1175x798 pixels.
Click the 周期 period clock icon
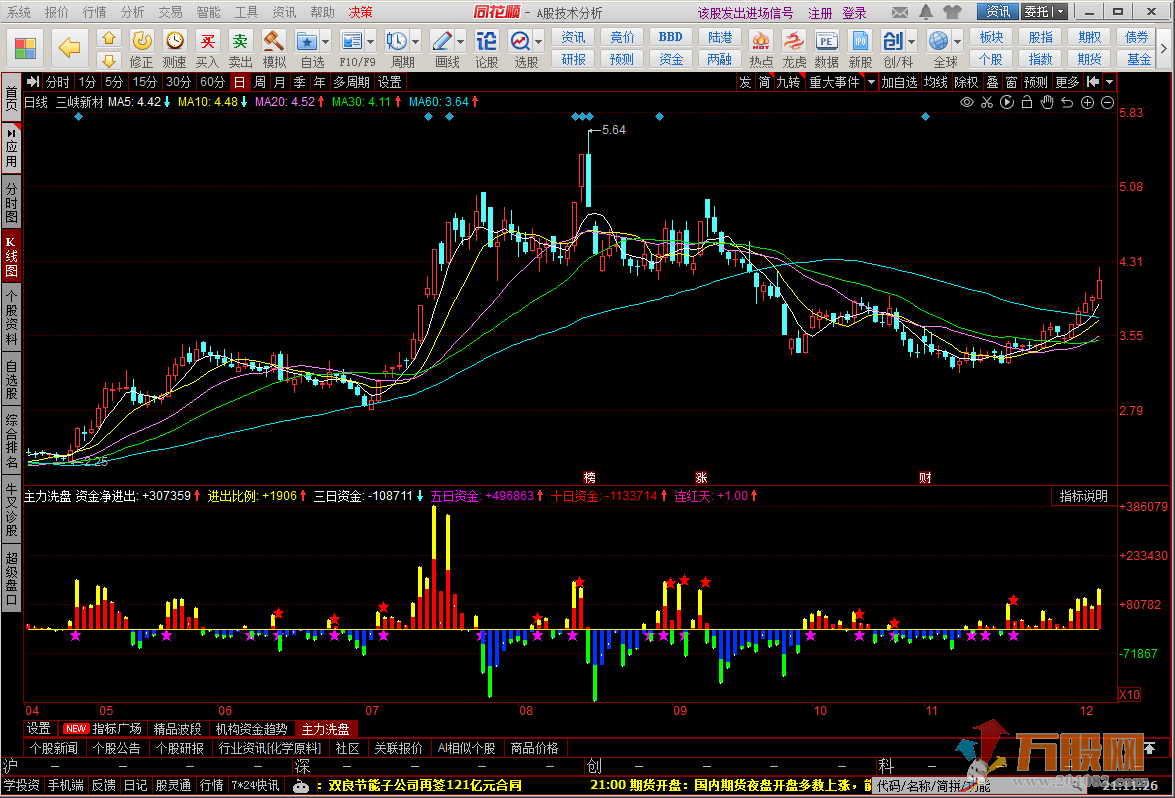(x=396, y=41)
